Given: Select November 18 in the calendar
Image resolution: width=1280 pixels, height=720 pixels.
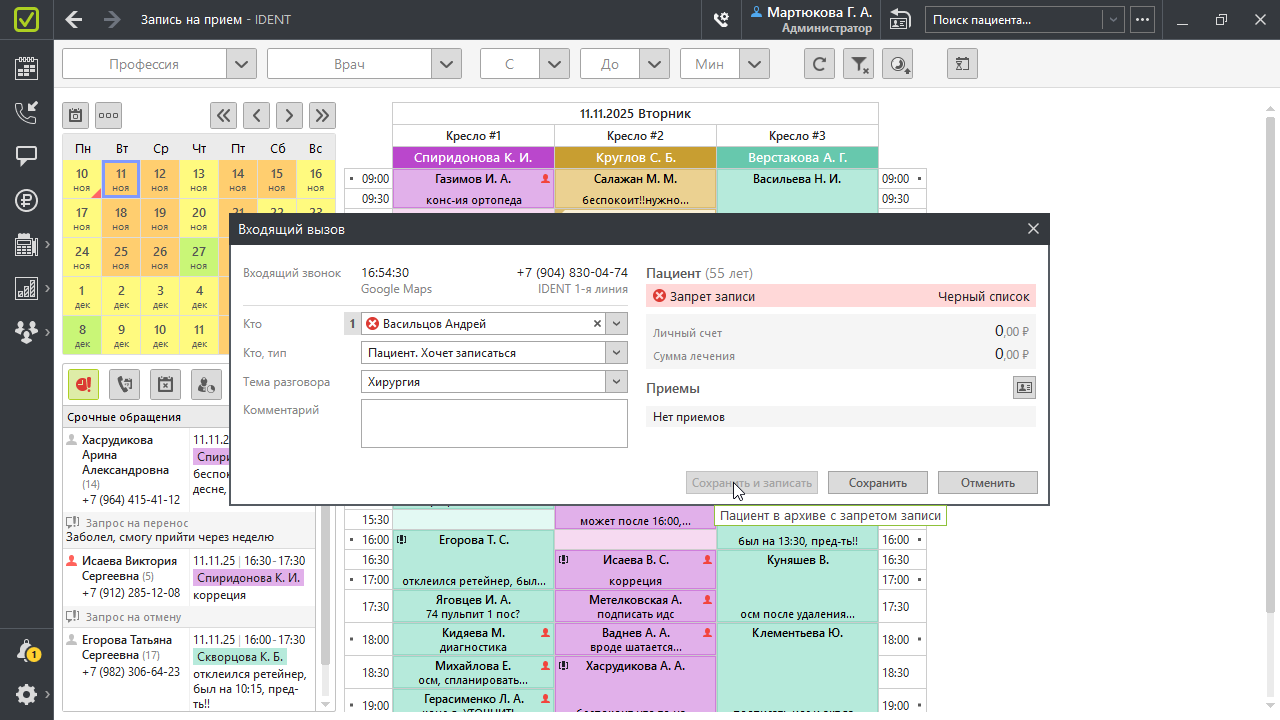Looking at the screenshot, I should 121,217.
